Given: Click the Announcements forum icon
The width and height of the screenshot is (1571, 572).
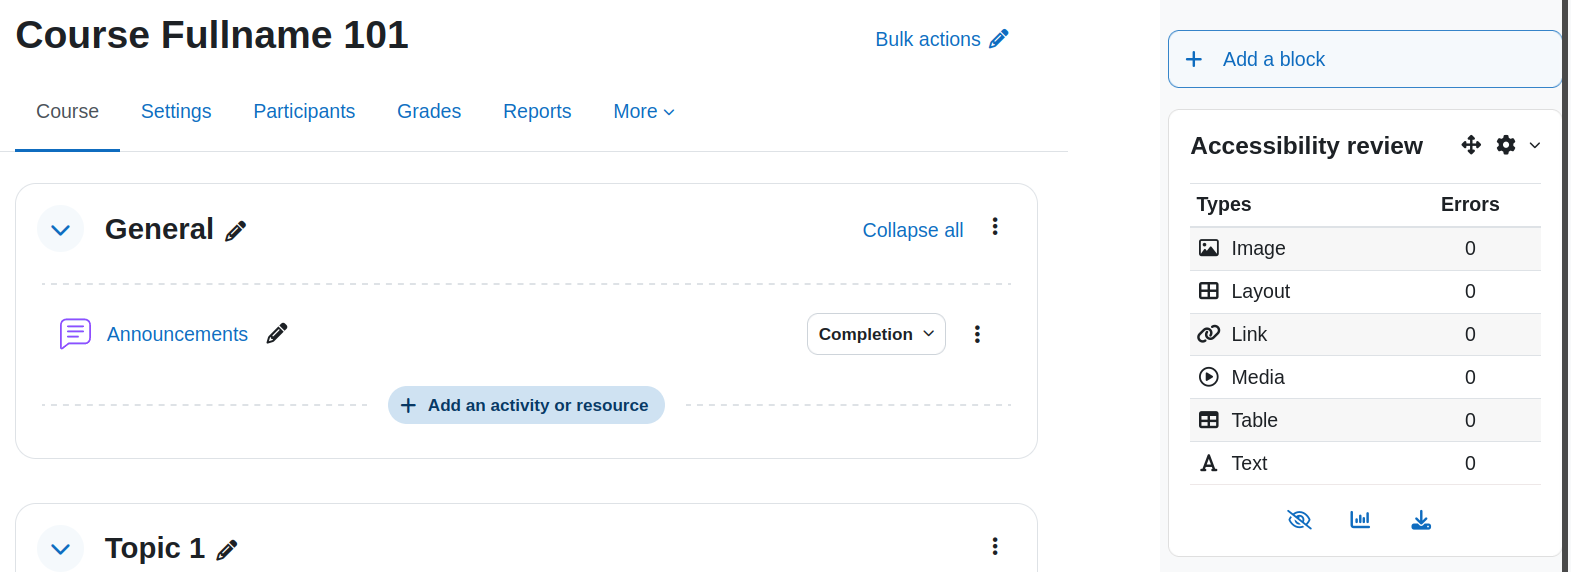Looking at the screenshot, I should click(75, 333).
